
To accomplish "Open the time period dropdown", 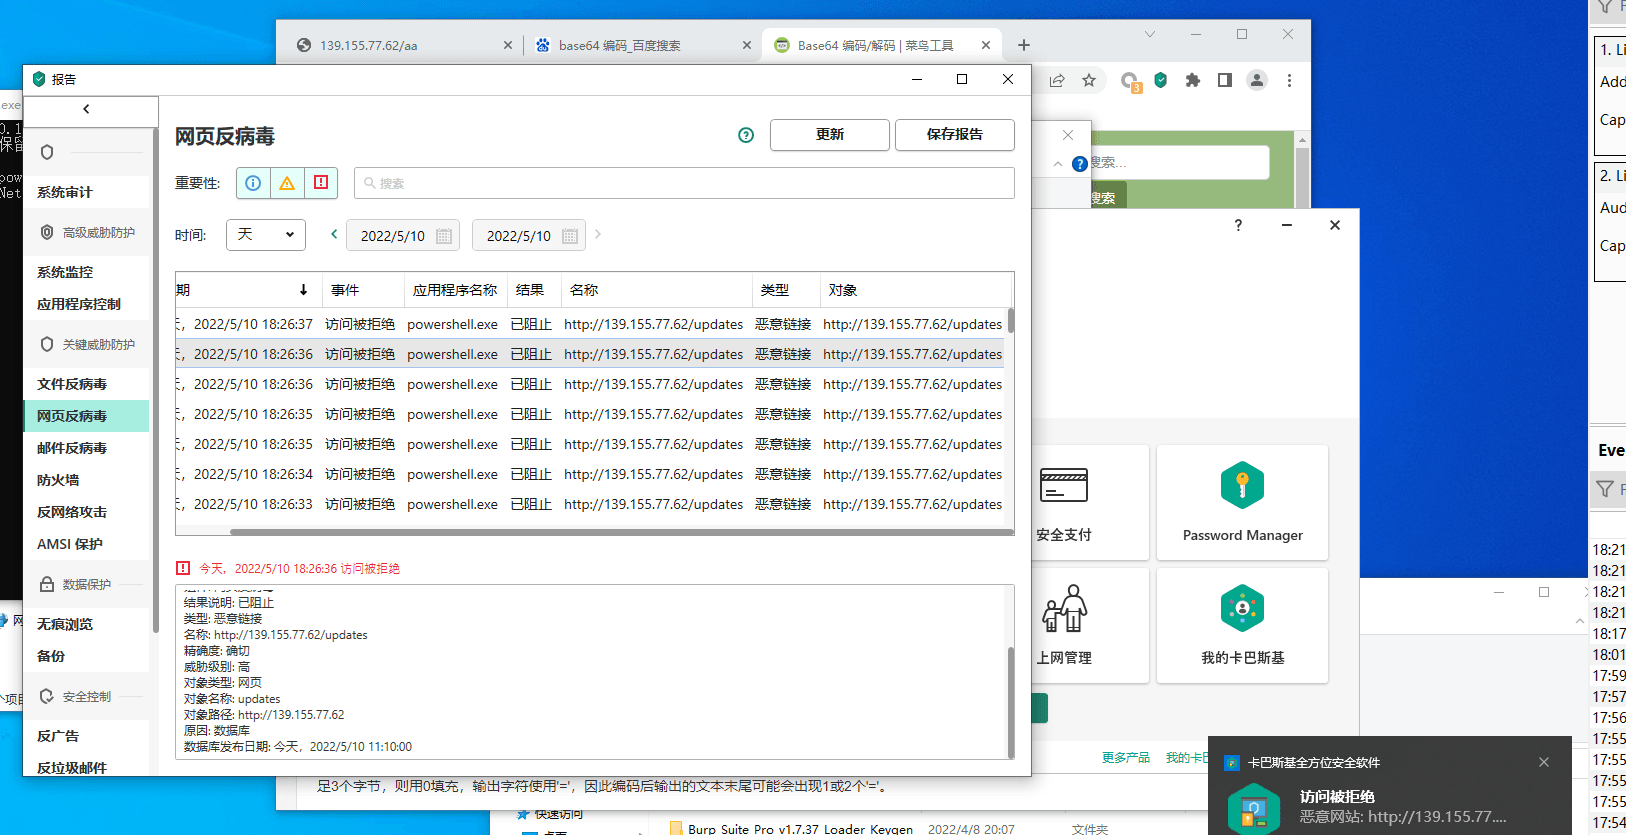I will [x=266, y=235].
